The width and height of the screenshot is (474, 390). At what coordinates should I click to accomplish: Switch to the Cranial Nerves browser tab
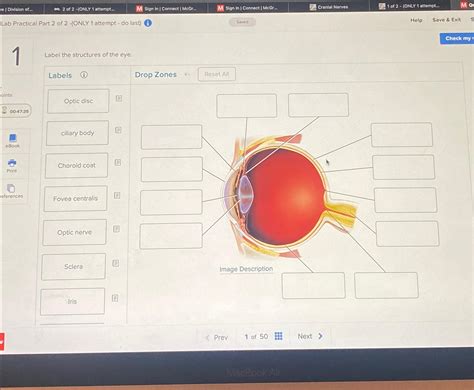[329, 7]
